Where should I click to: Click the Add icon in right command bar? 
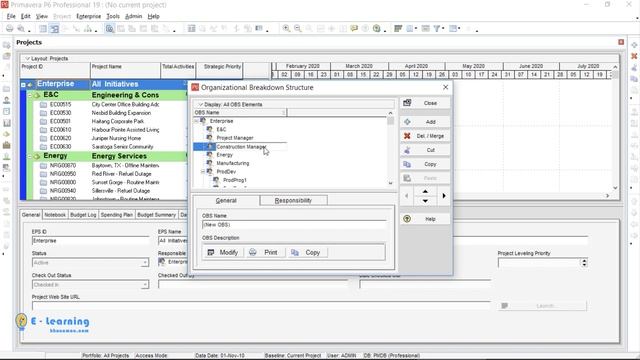634,45
